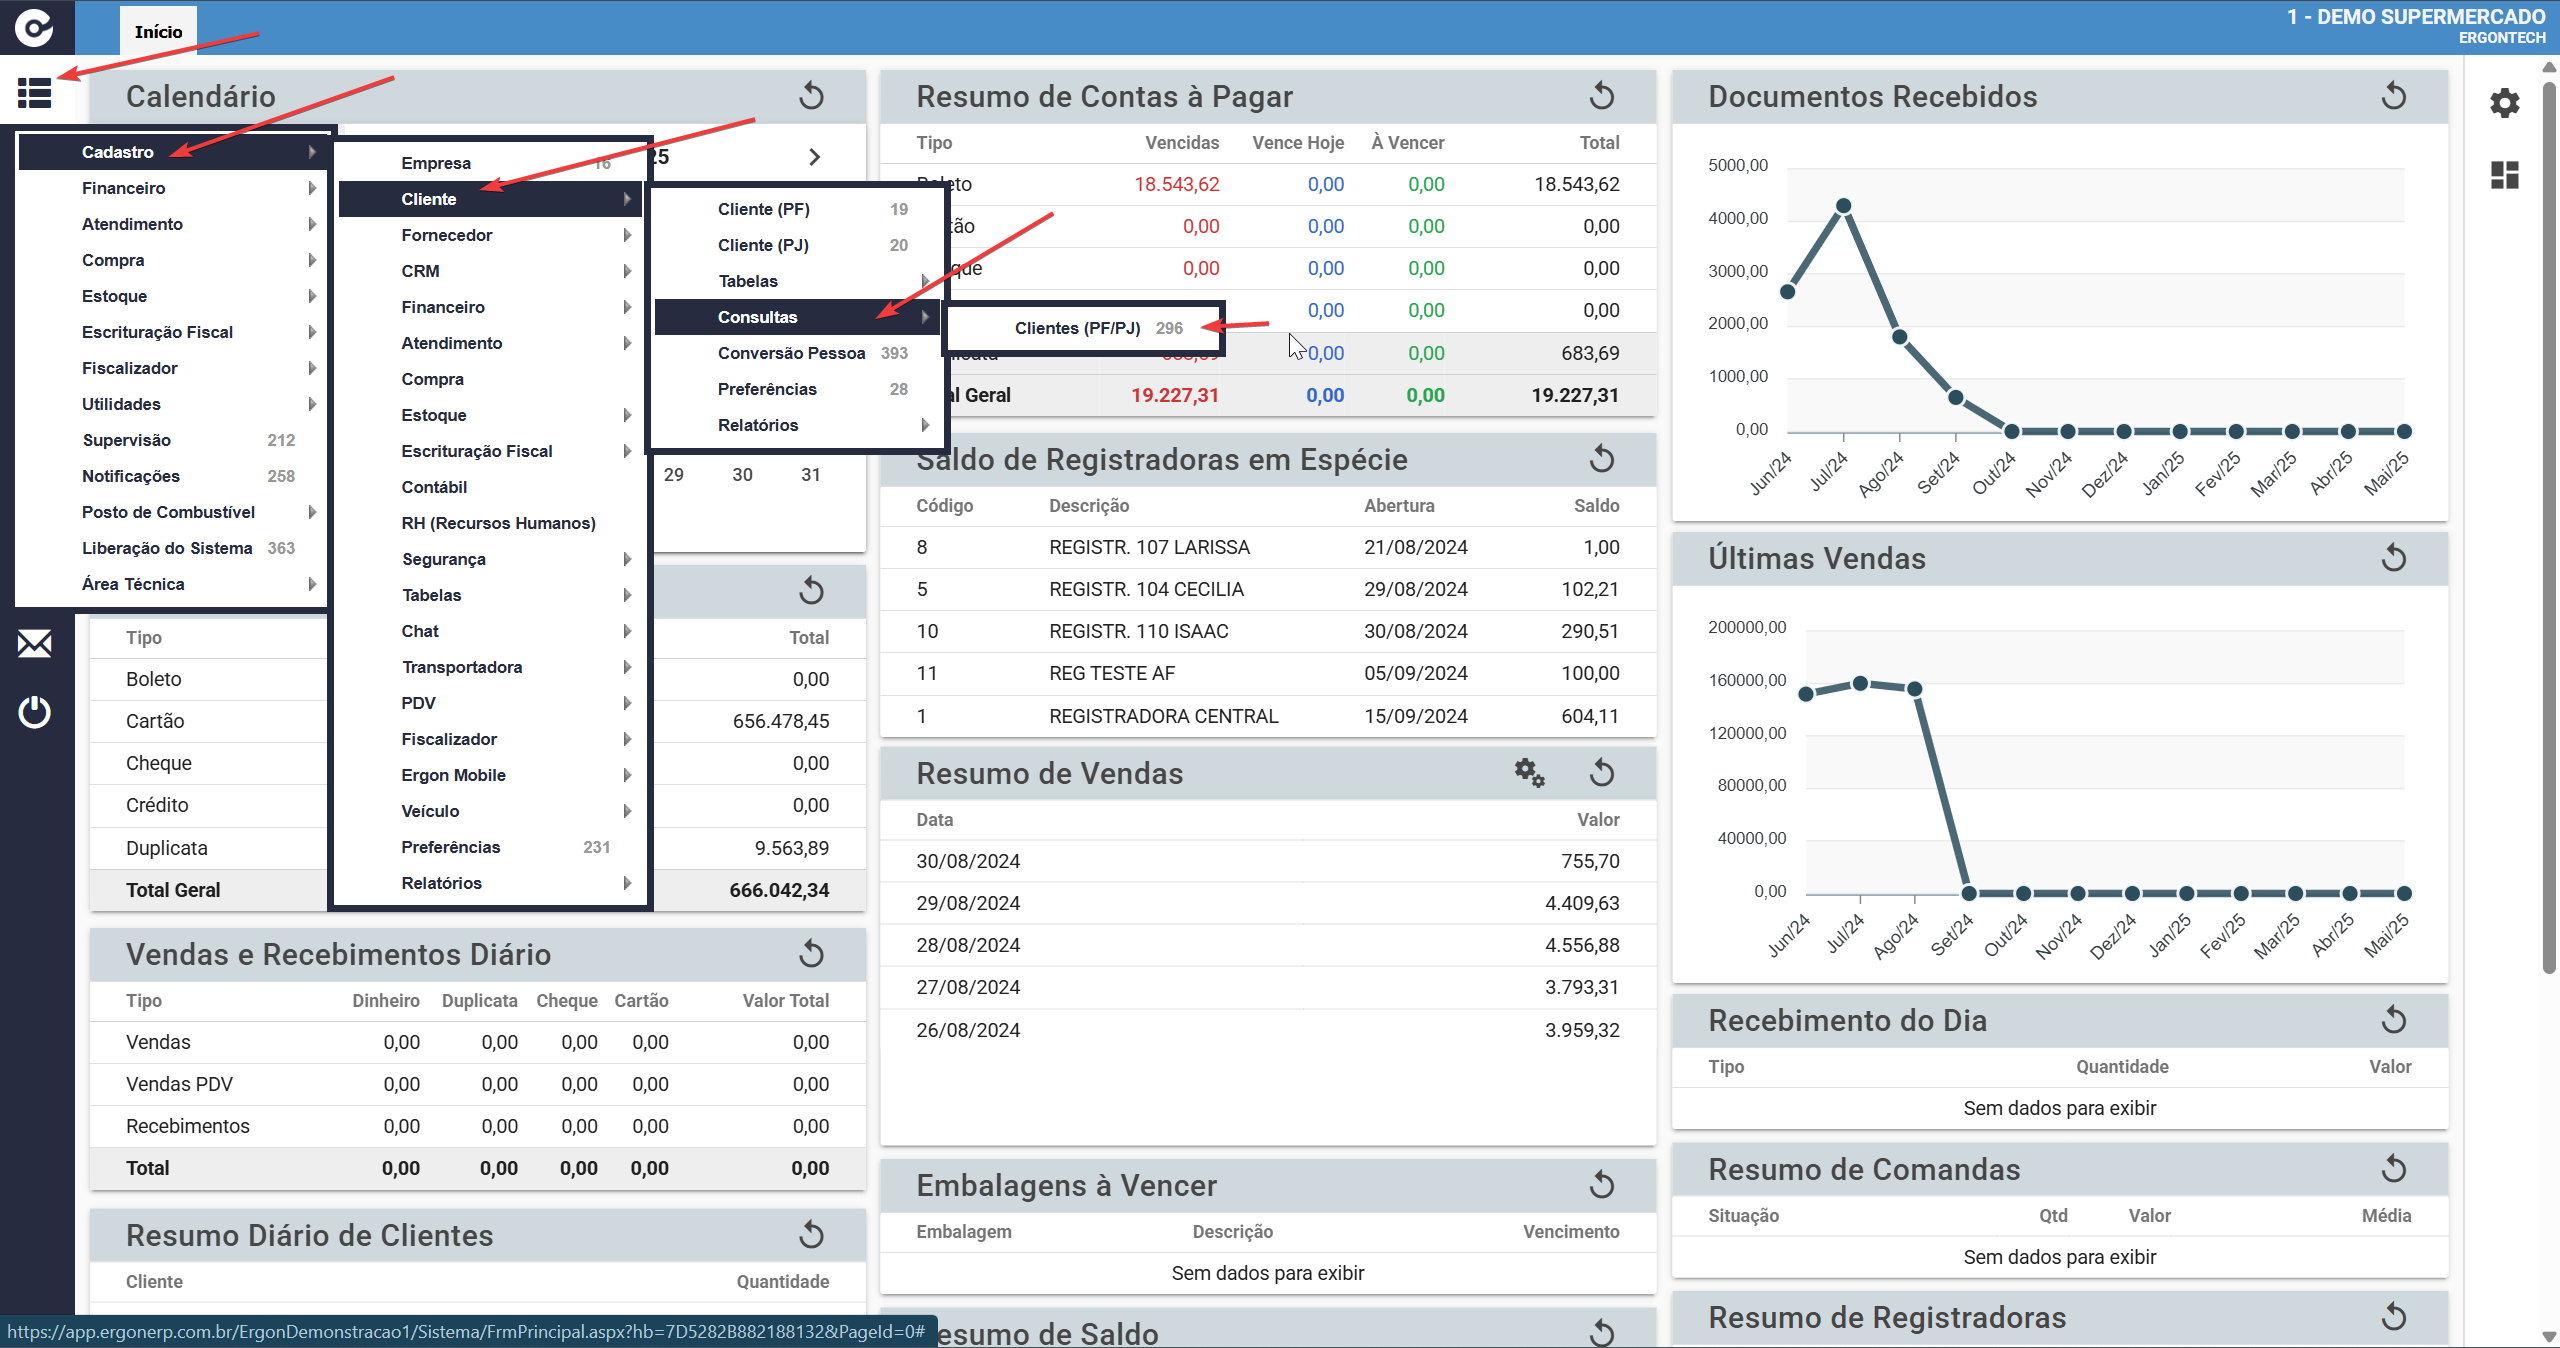Expand the Atendimento main menu
The width and height of the screenshot is (2560, 1348).
click(x=173, y=224)
